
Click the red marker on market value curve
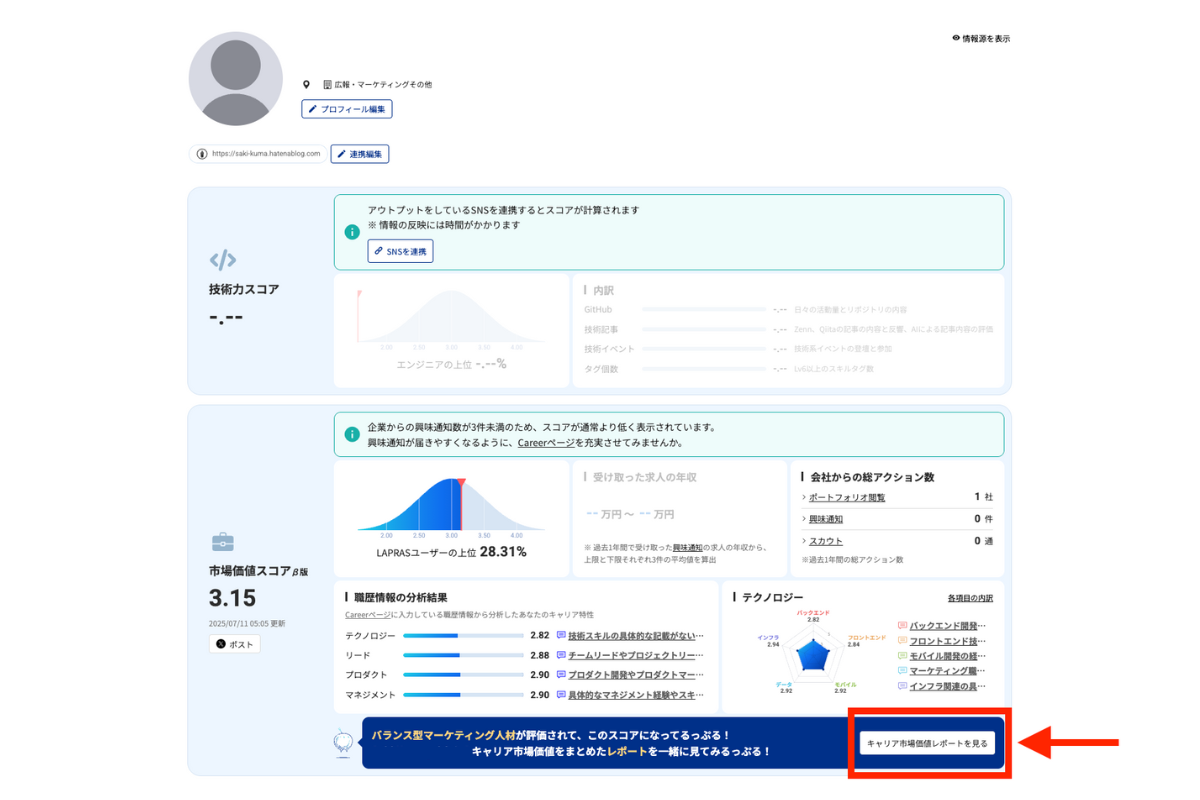click(x=460, y=485)
